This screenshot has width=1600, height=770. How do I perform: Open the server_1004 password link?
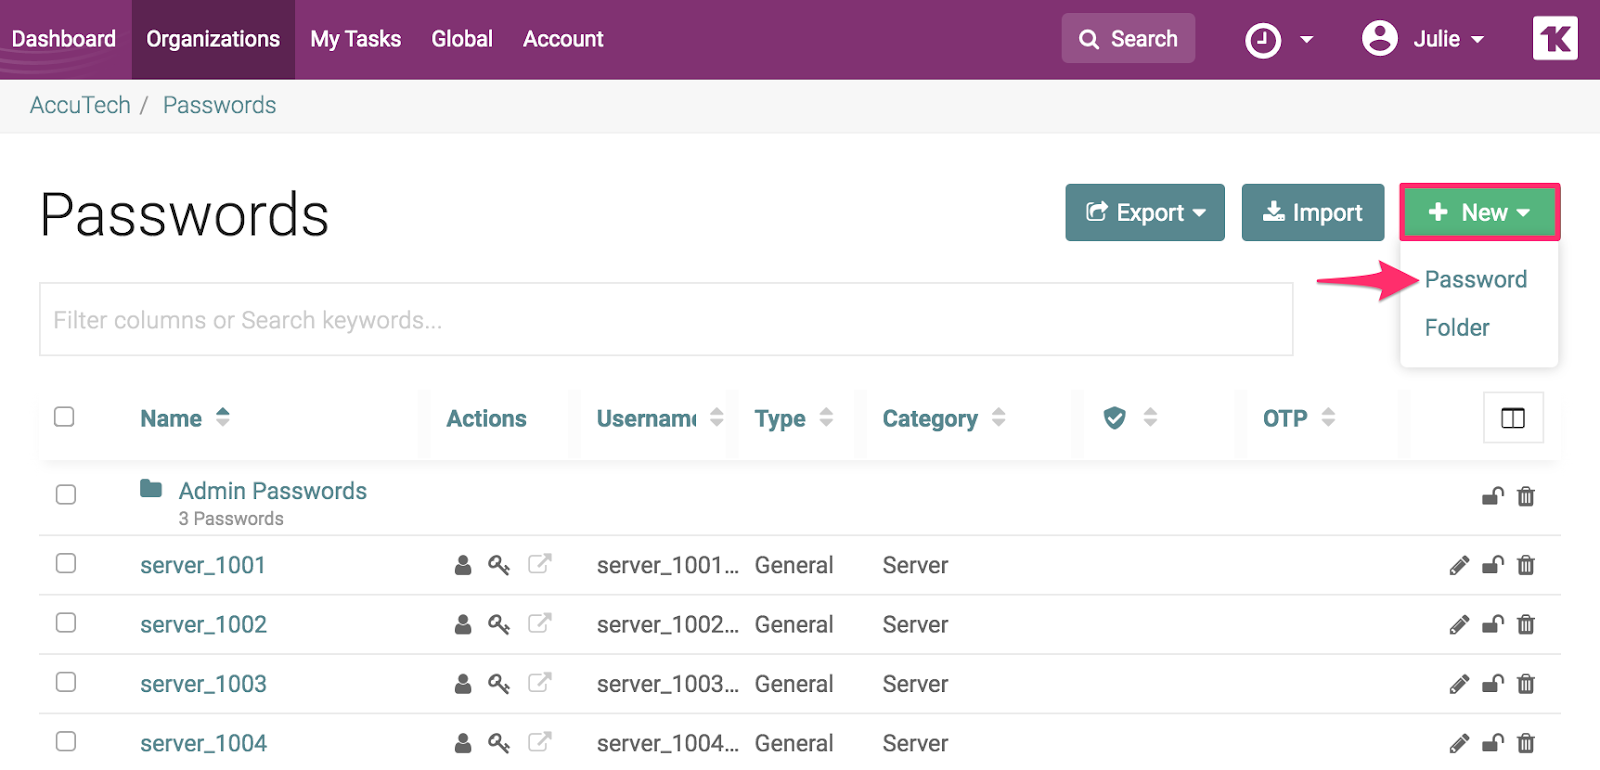click(x=203, y=744)
